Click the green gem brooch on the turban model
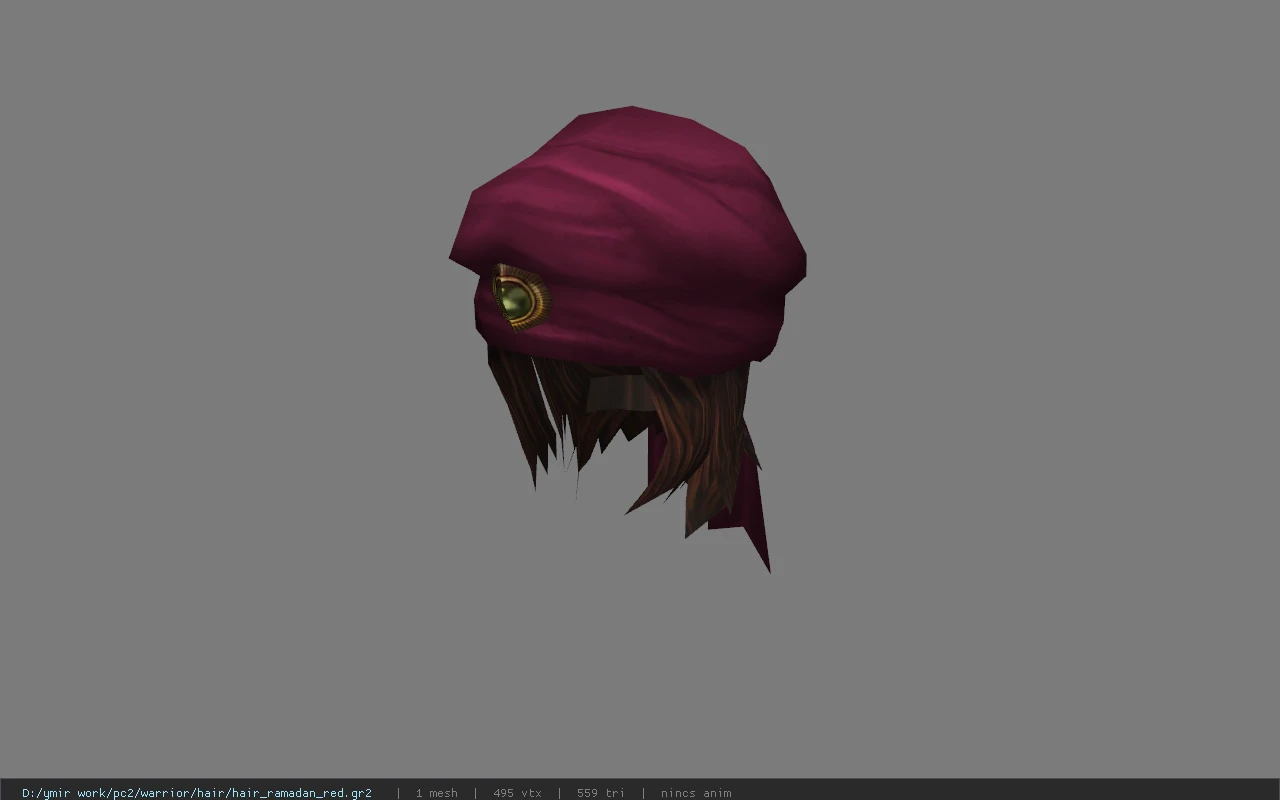The height and width of the screenshot is (800, 1280). click(519, 298)
